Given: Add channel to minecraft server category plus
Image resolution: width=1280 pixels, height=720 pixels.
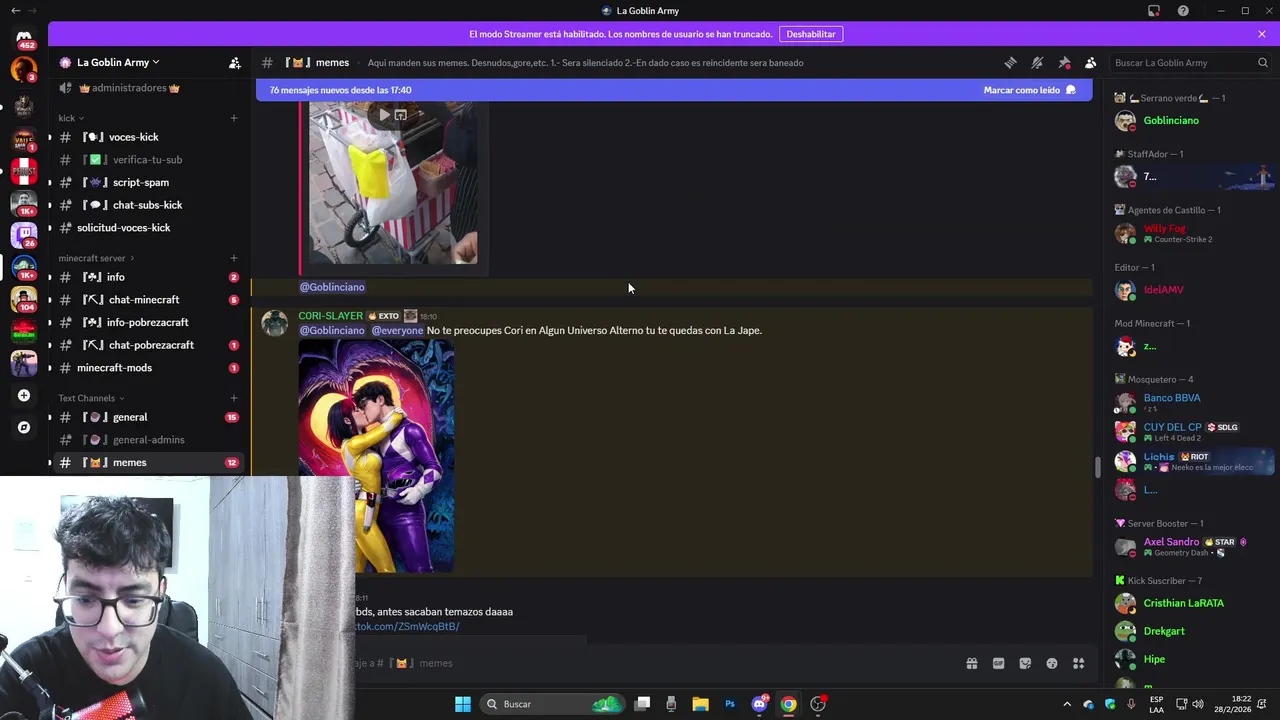Looking at the screenshot, I should tap(234, 258).
